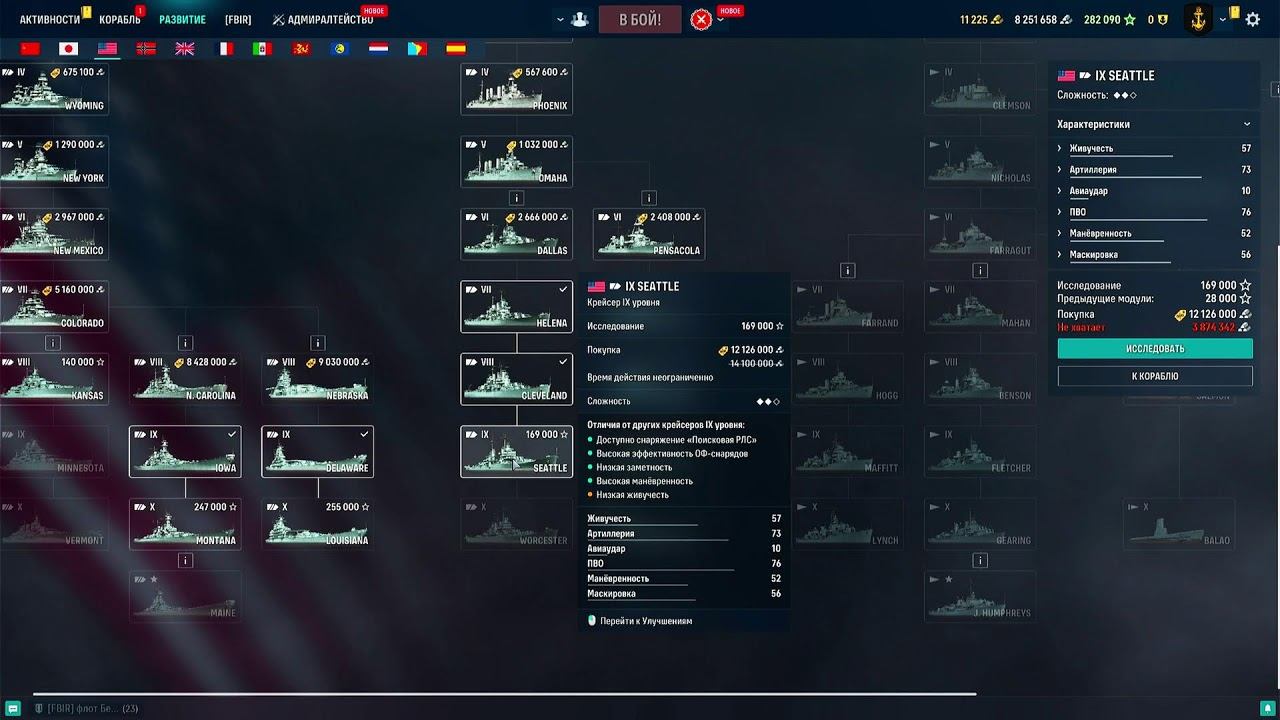Click the В БОЙ! battle button
Viewport: 1280px width, 720px height.
tap(640, 20)
